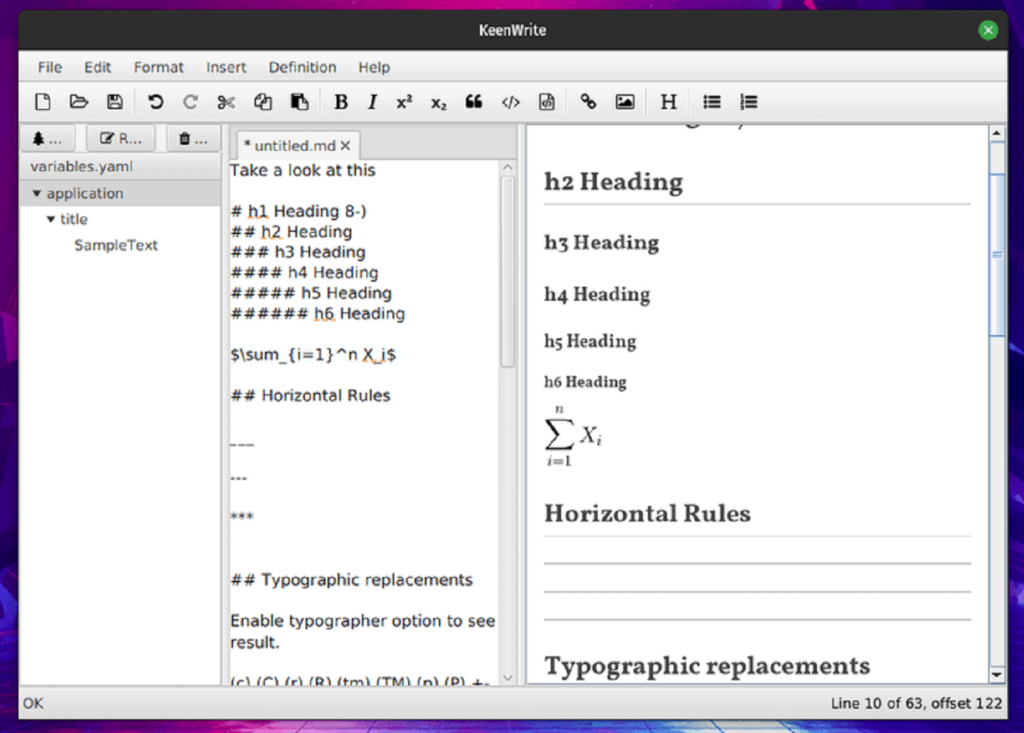Create a new document
The height and width of the screenshot is (733, 1024).
point(42,101)
